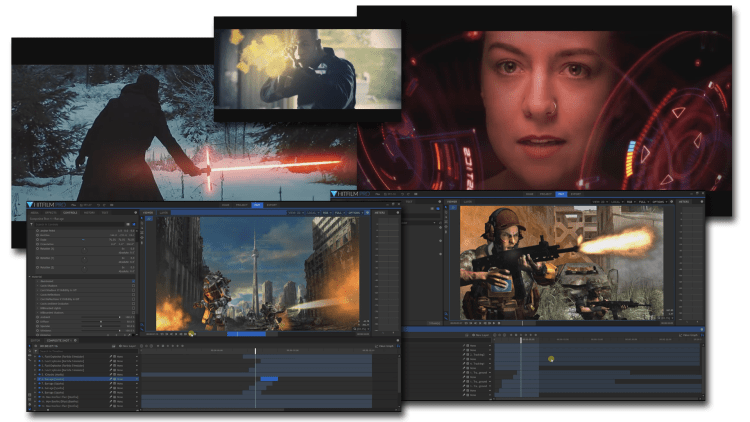
Task: Click the HitFilm logo in right window
Action: point(351,194)
